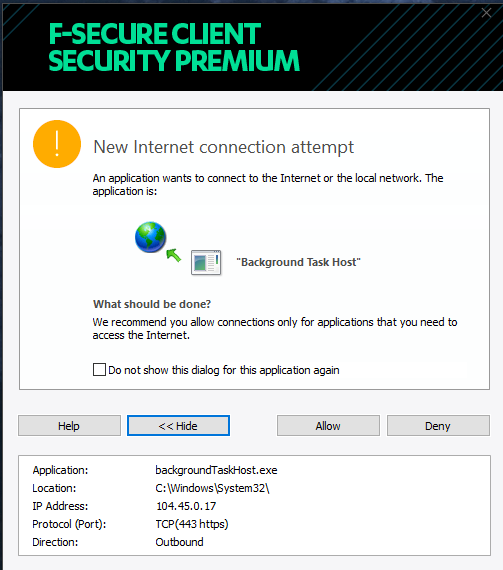Select the TCP(443 https) protocol value
Image resolution: width=503 pixels, height=570 pixels.
point(192,524)
